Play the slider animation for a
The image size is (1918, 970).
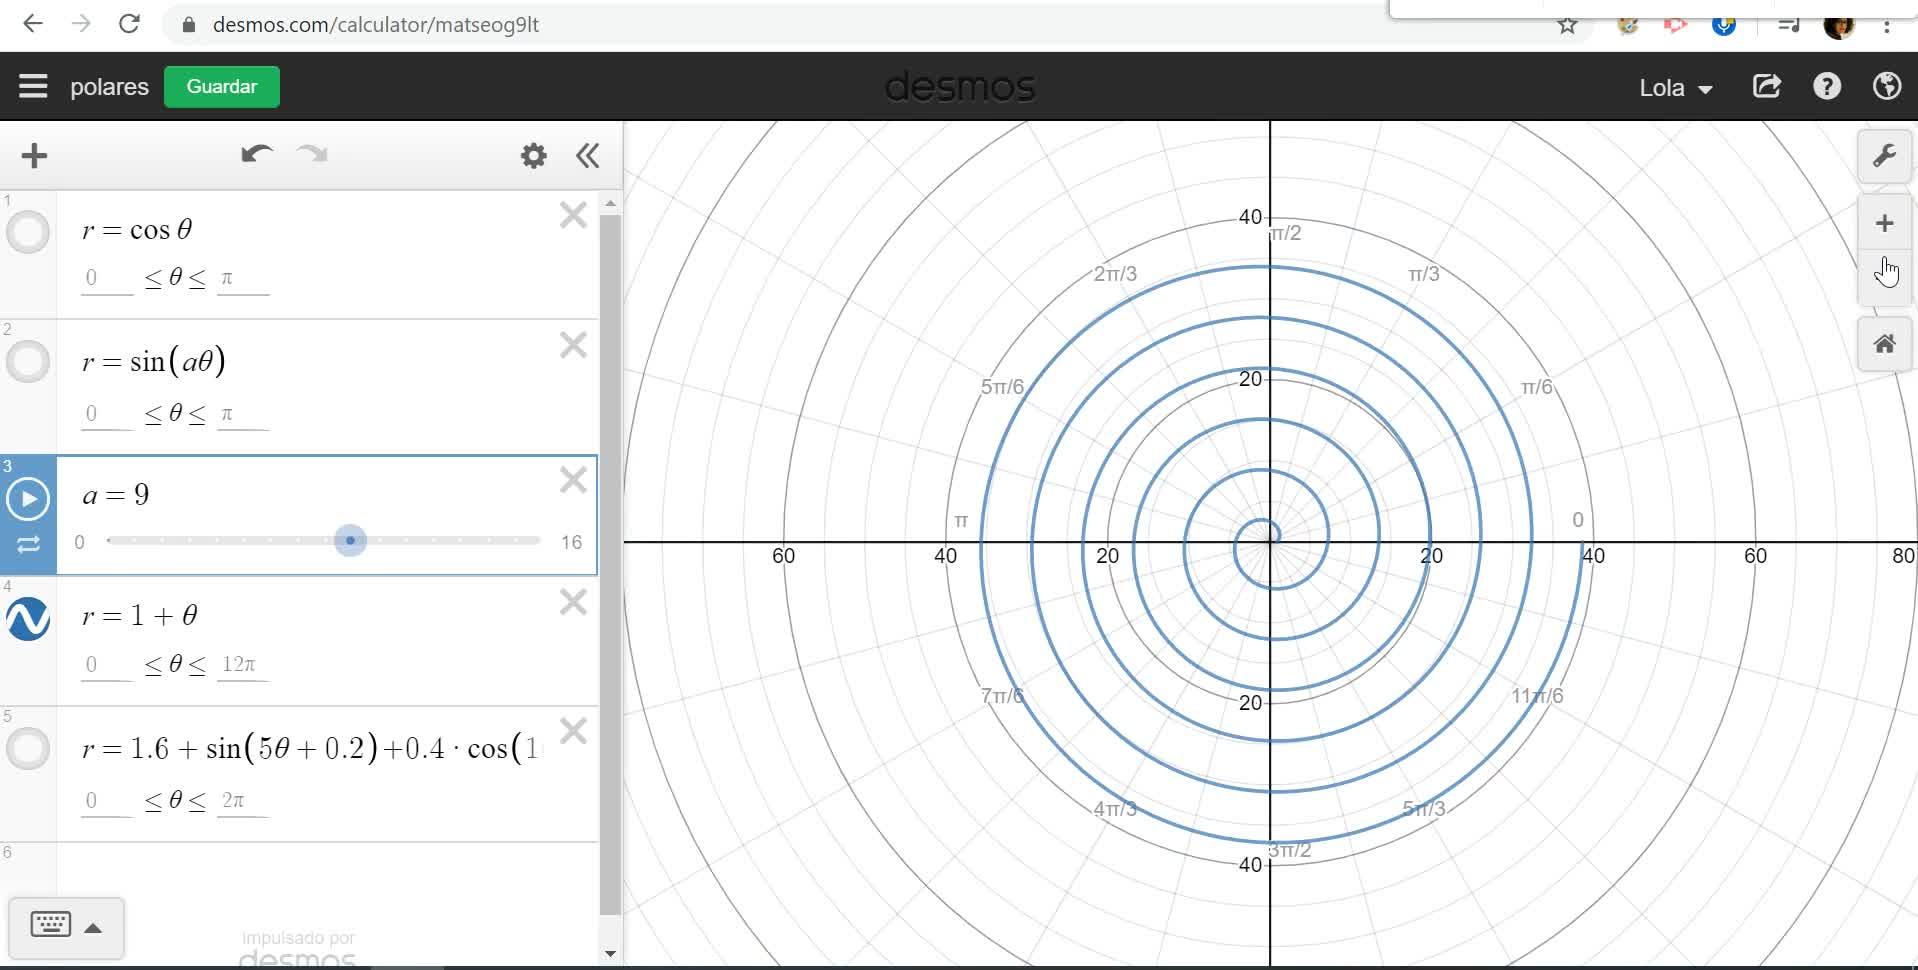28,498
